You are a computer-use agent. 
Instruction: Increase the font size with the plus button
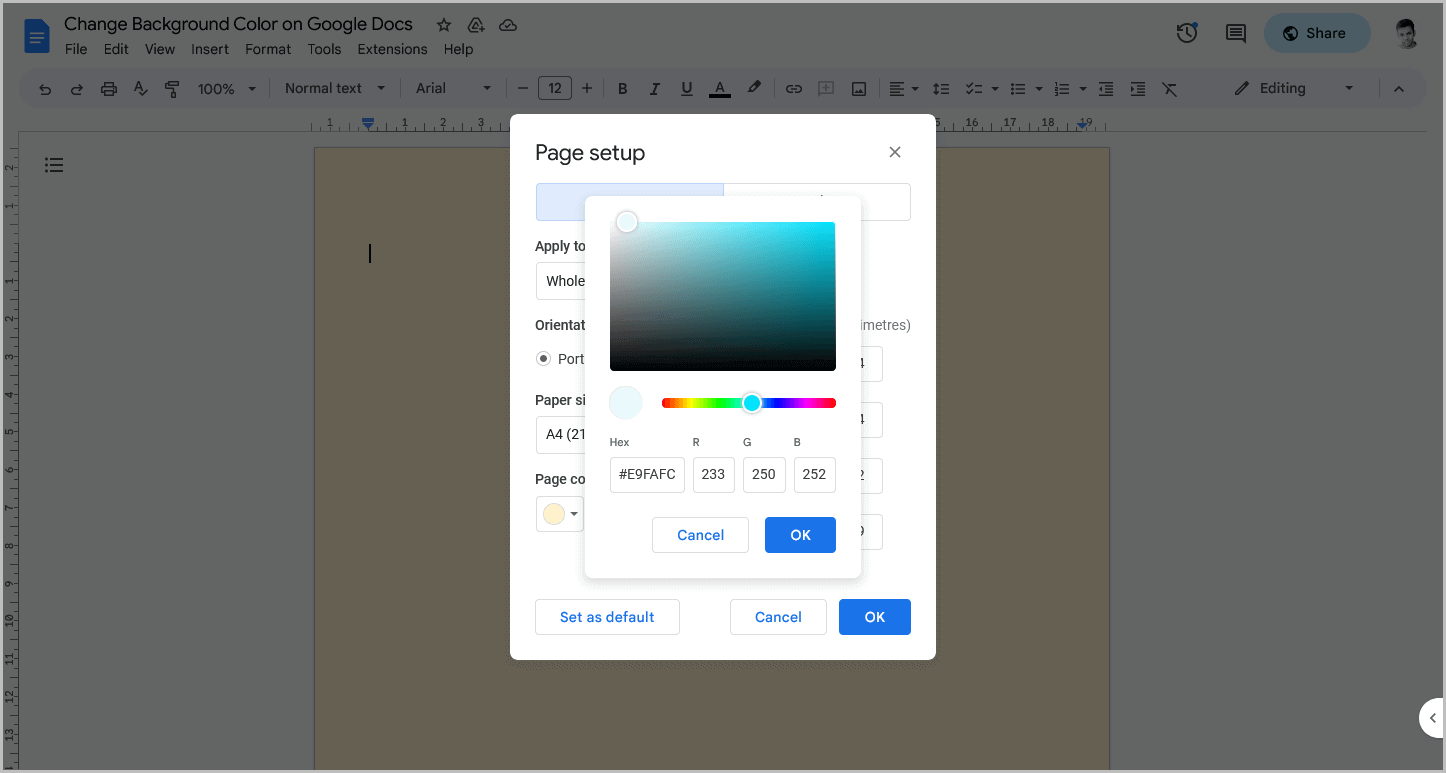(x=587, y=88)
